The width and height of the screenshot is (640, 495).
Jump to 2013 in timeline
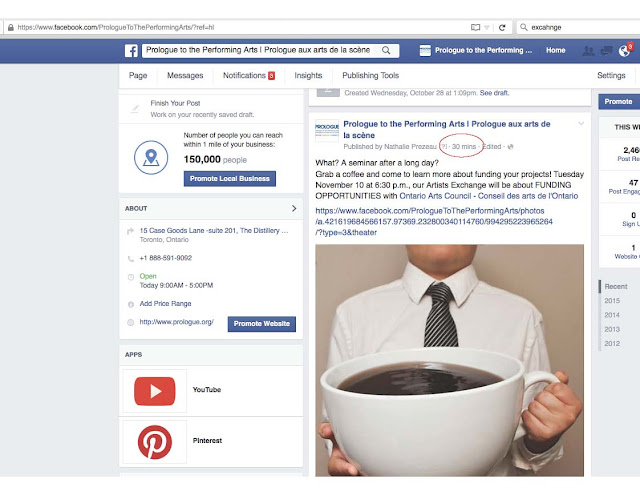click(612, 329)
